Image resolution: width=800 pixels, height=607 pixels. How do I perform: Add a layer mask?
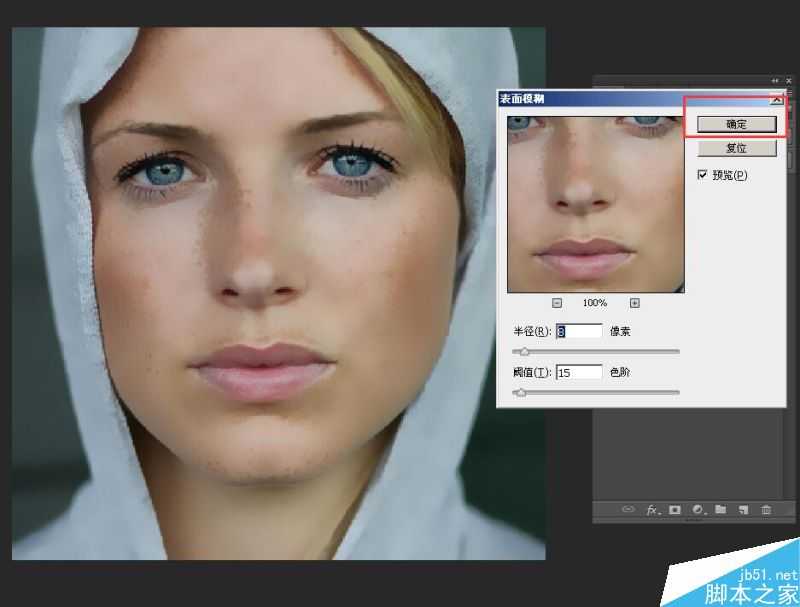click(675, 509)
